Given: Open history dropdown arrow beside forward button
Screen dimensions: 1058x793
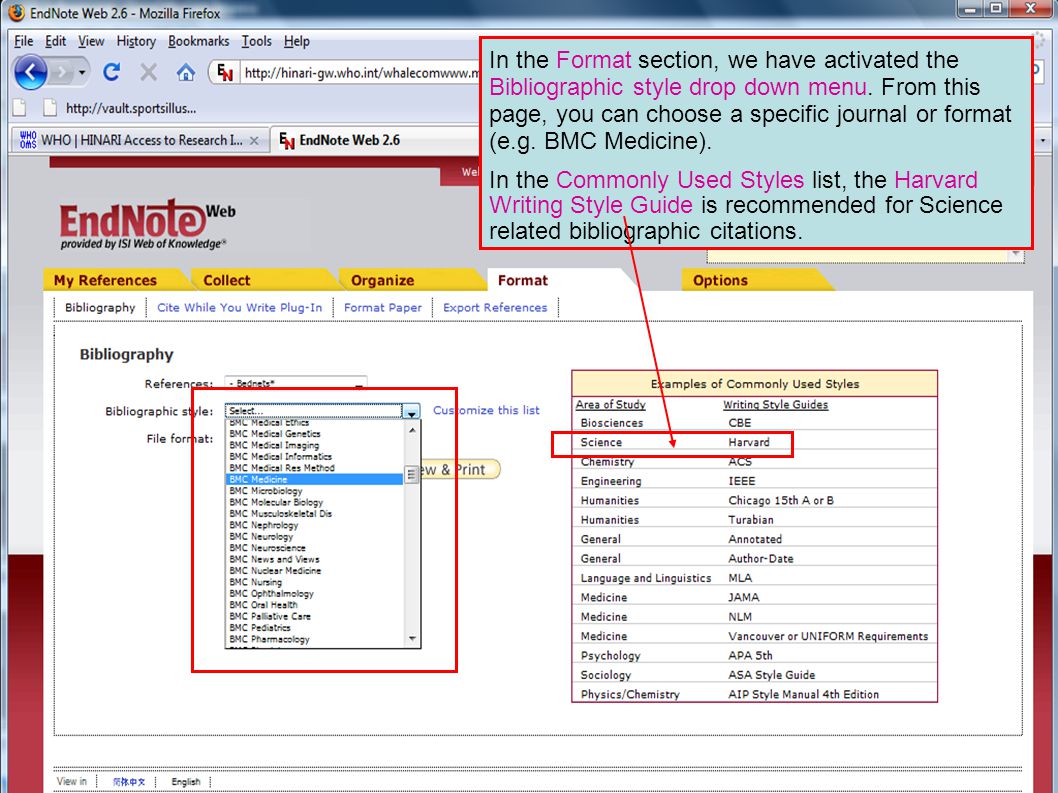Looking at the screenshot, I should tap(82, 72).
